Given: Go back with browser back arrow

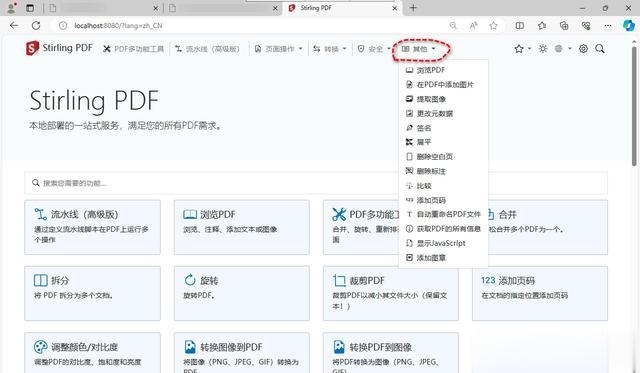Looking at the screenshot, I should [x=14, y=26].
